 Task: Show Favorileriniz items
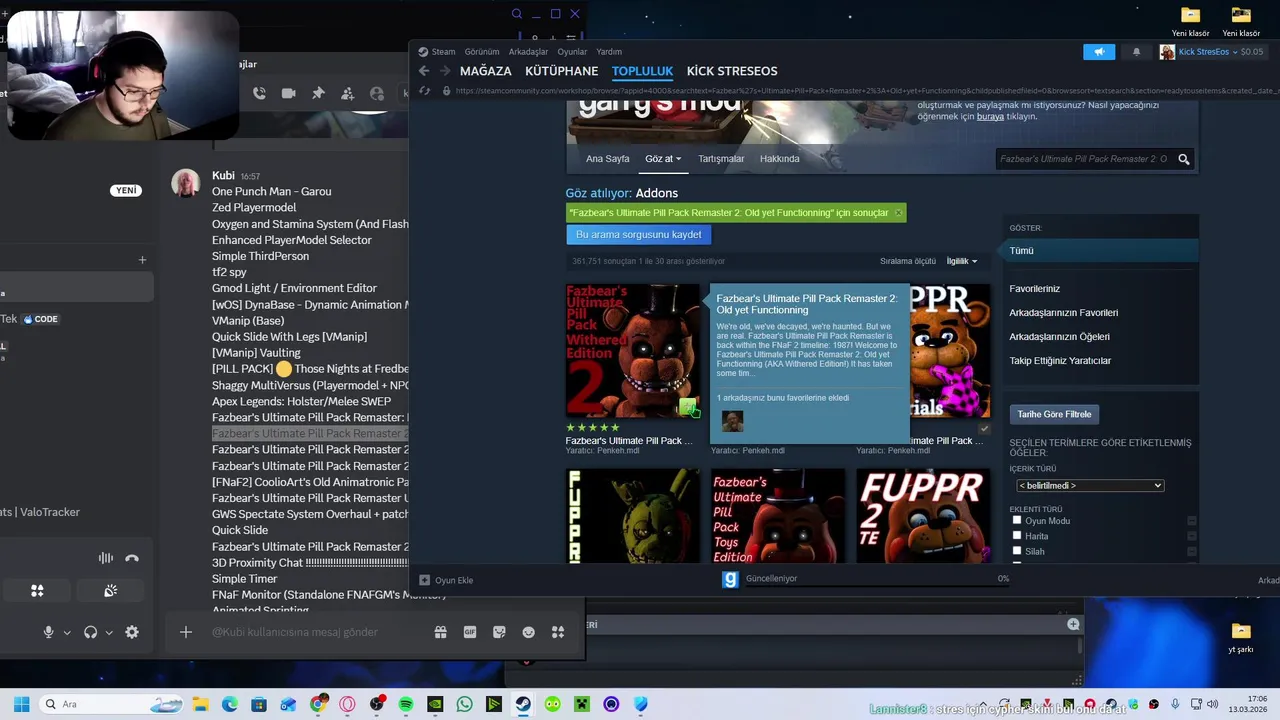(1034, 289)
